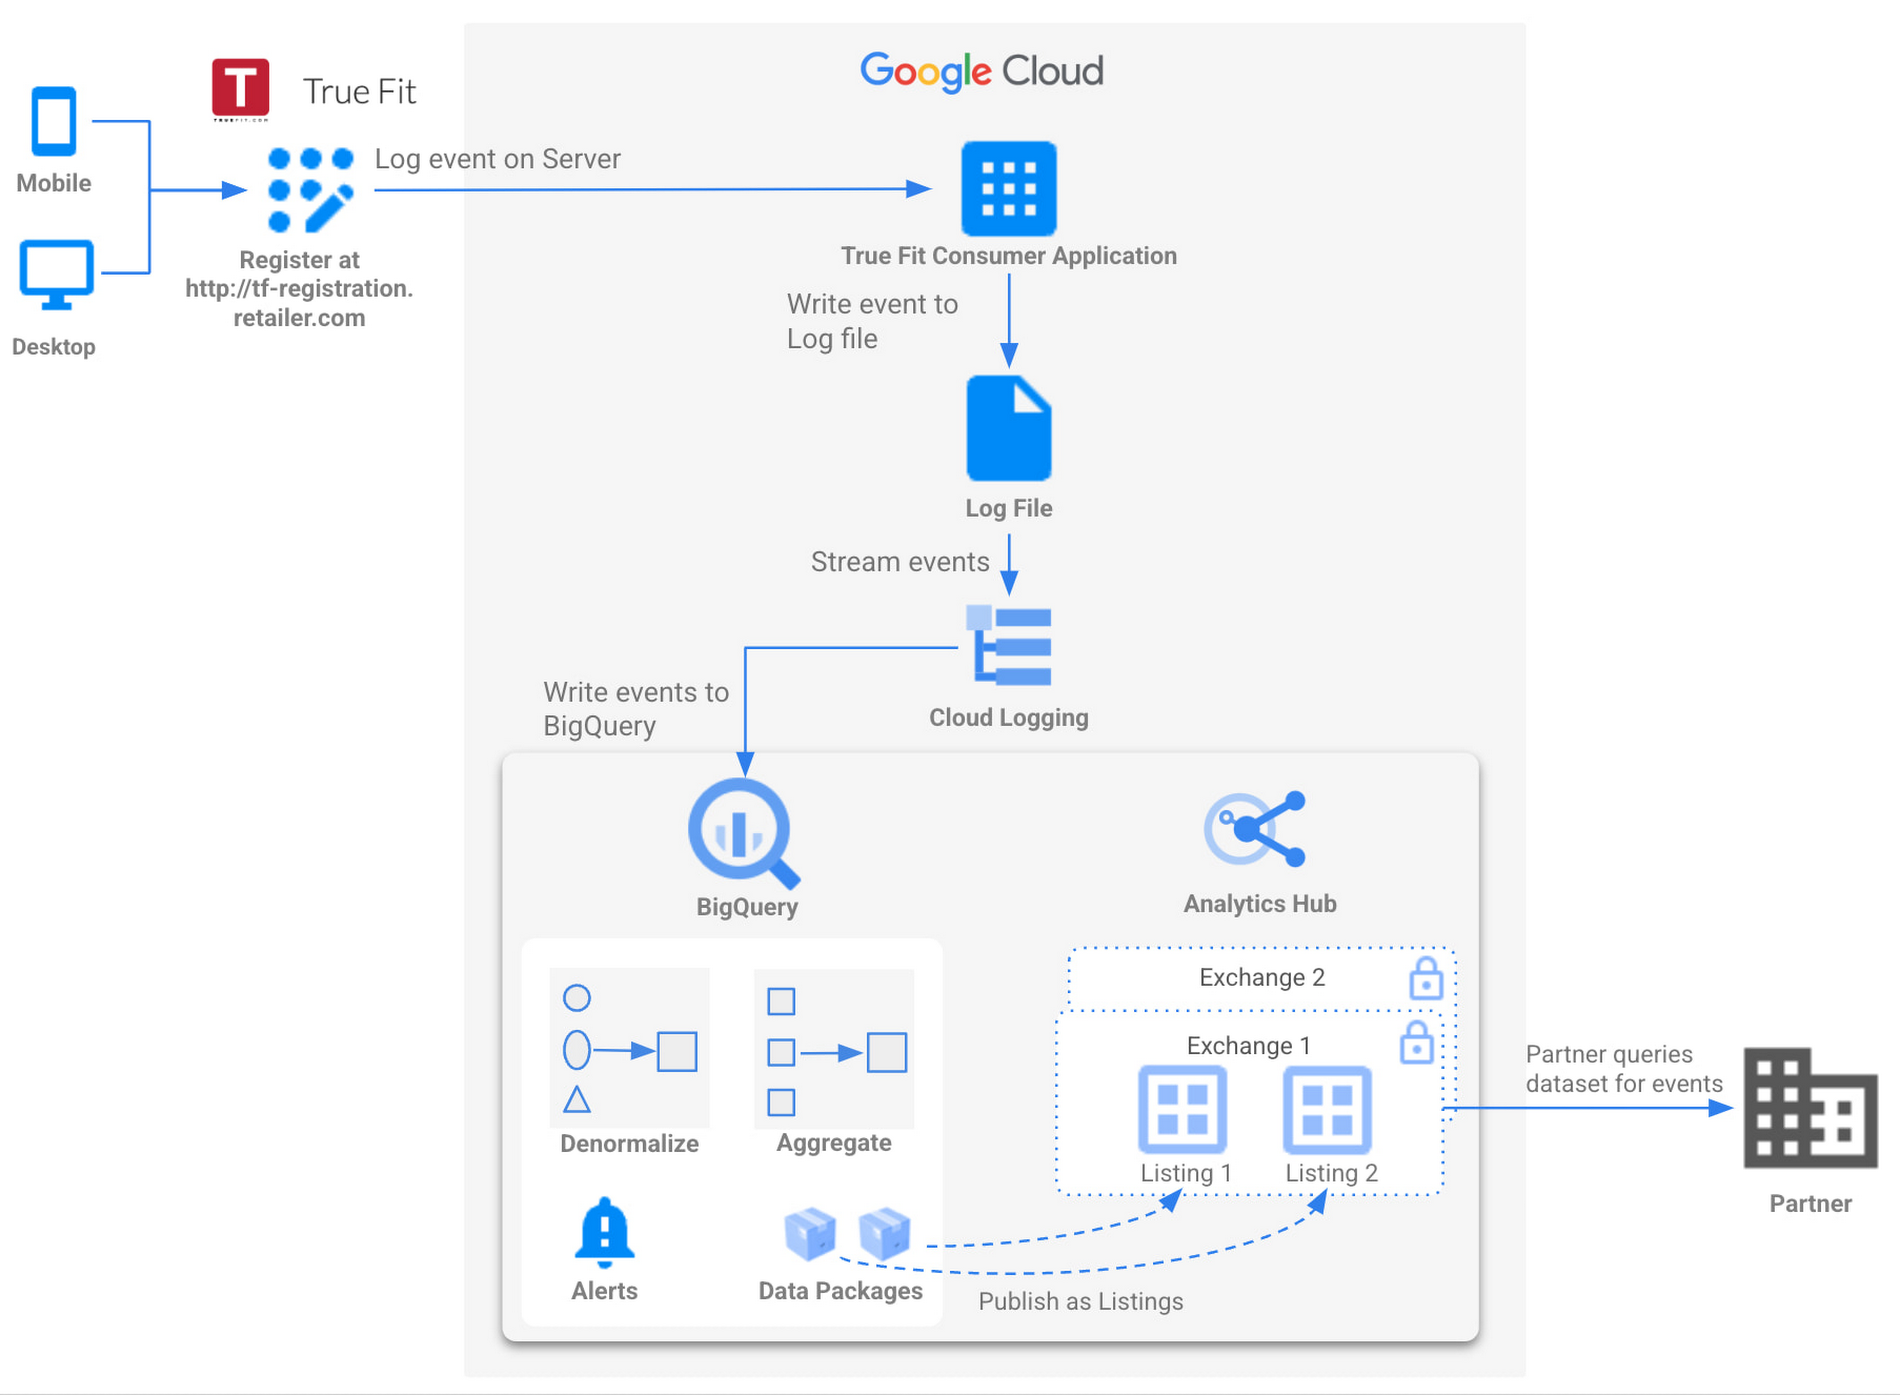Select the Denormalize diagram icon
Image resolution: width=1900 pixels, height=1395 pixels.
click(x=630, y=1048)
